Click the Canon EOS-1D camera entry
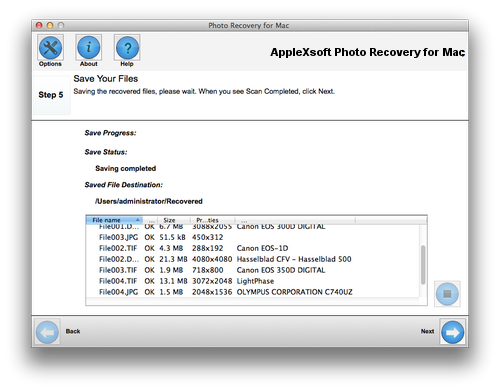Image resolution: width=500 pixels, height=391 pixels. point(262,248)
